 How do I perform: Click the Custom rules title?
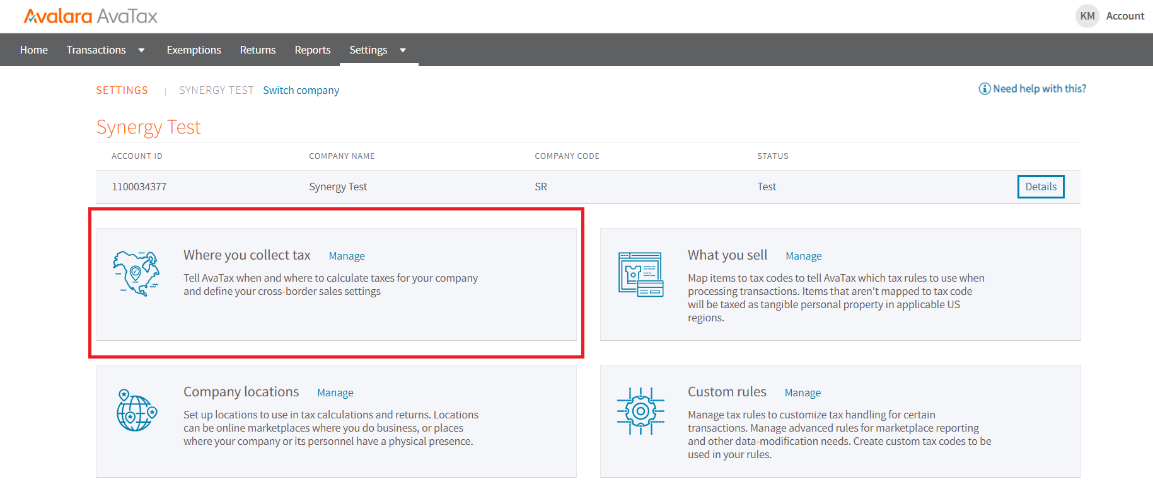click(x=727, y=392)
